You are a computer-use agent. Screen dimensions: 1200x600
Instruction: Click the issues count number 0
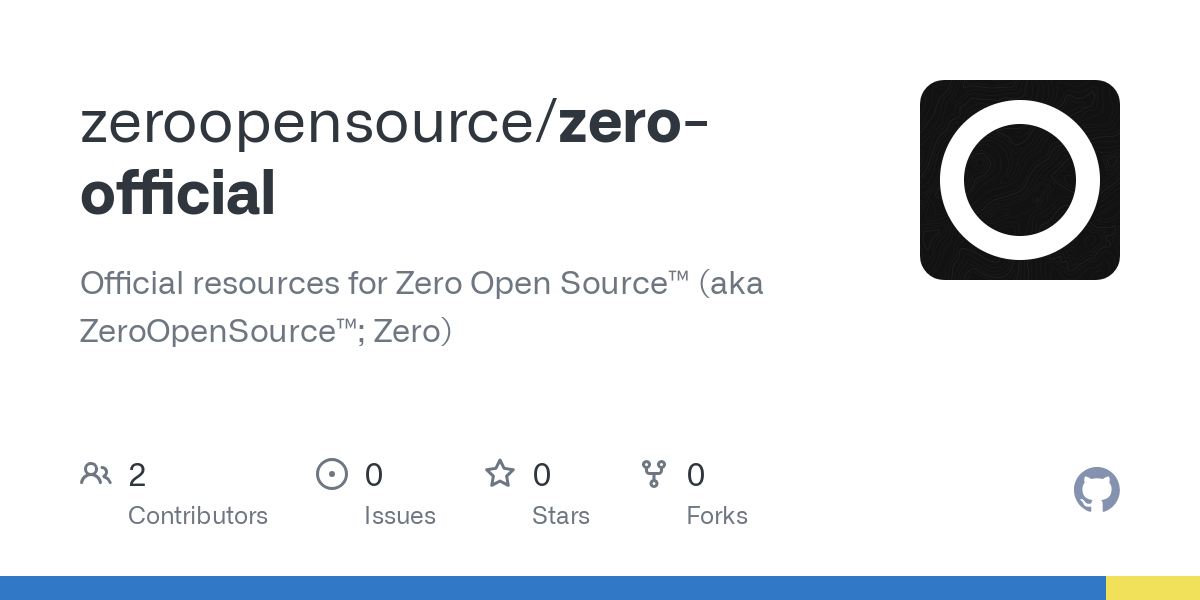coord(374,475)
